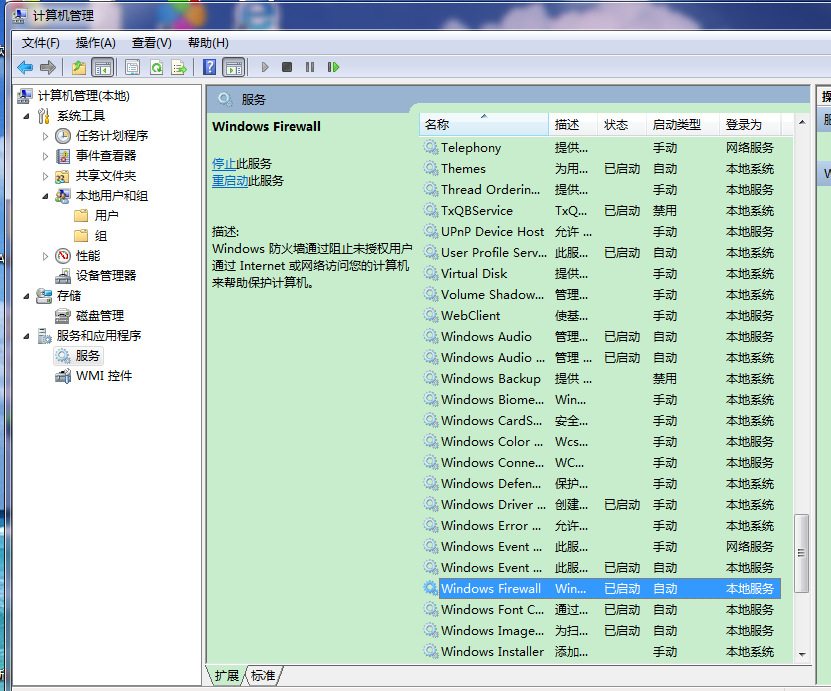Screen dimensions: 831x691
Task: Select 事件查看器 in the tree
Action: click(x=106, y=156)
